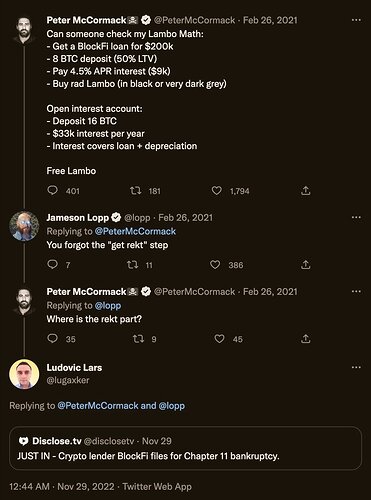Open more options menu on Jameson Lopp's tweet
Image resolution: width=371 pixels, height=500 pixels.
[x=356, y=217]
